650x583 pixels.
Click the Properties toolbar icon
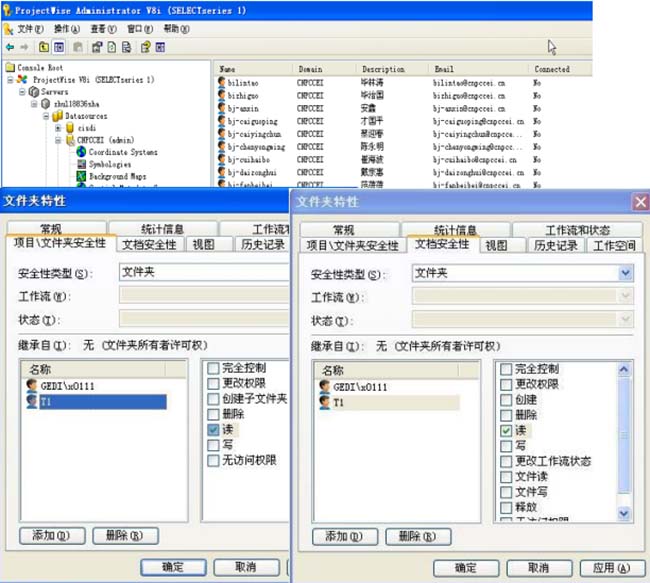pyautogui.click(x=97, y=47)
